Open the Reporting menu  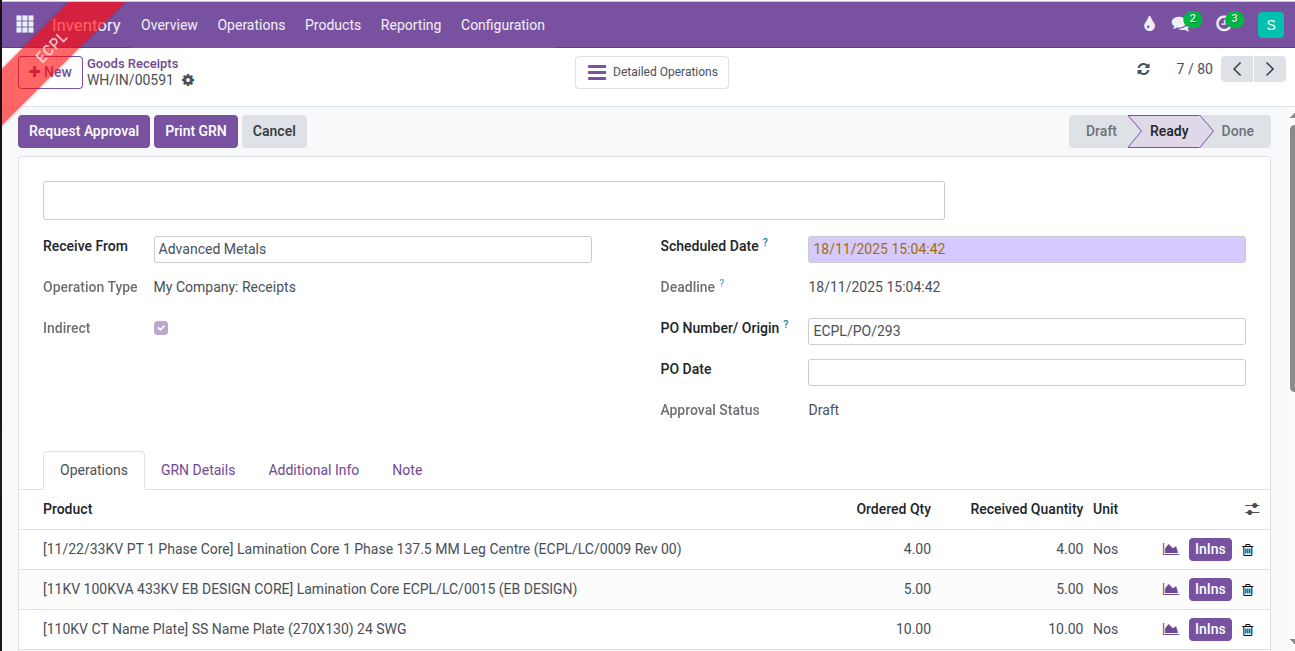click(410, 25)
